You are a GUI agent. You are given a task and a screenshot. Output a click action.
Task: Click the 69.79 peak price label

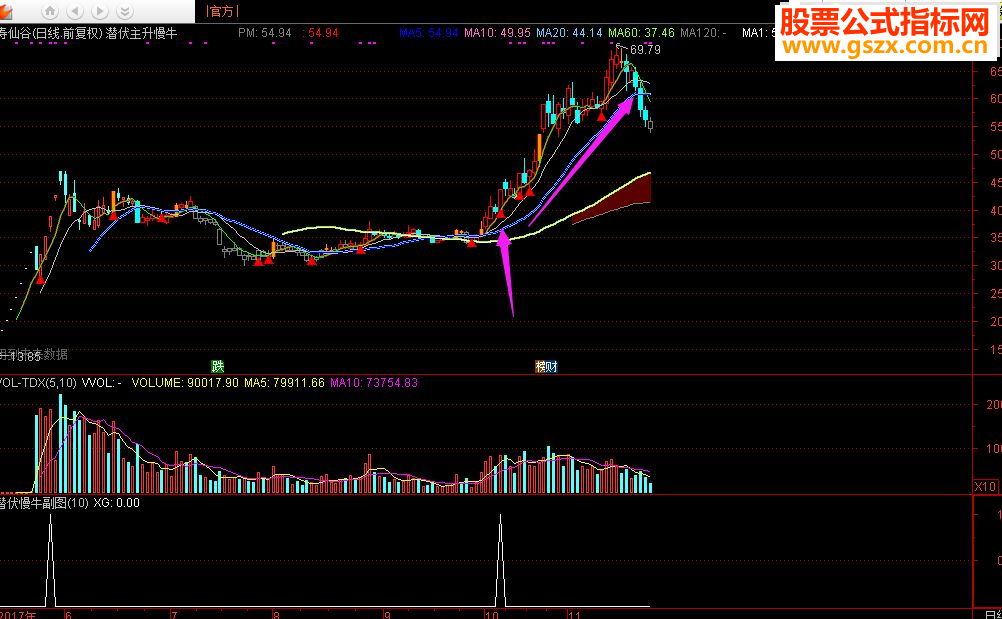coord(645,50)
